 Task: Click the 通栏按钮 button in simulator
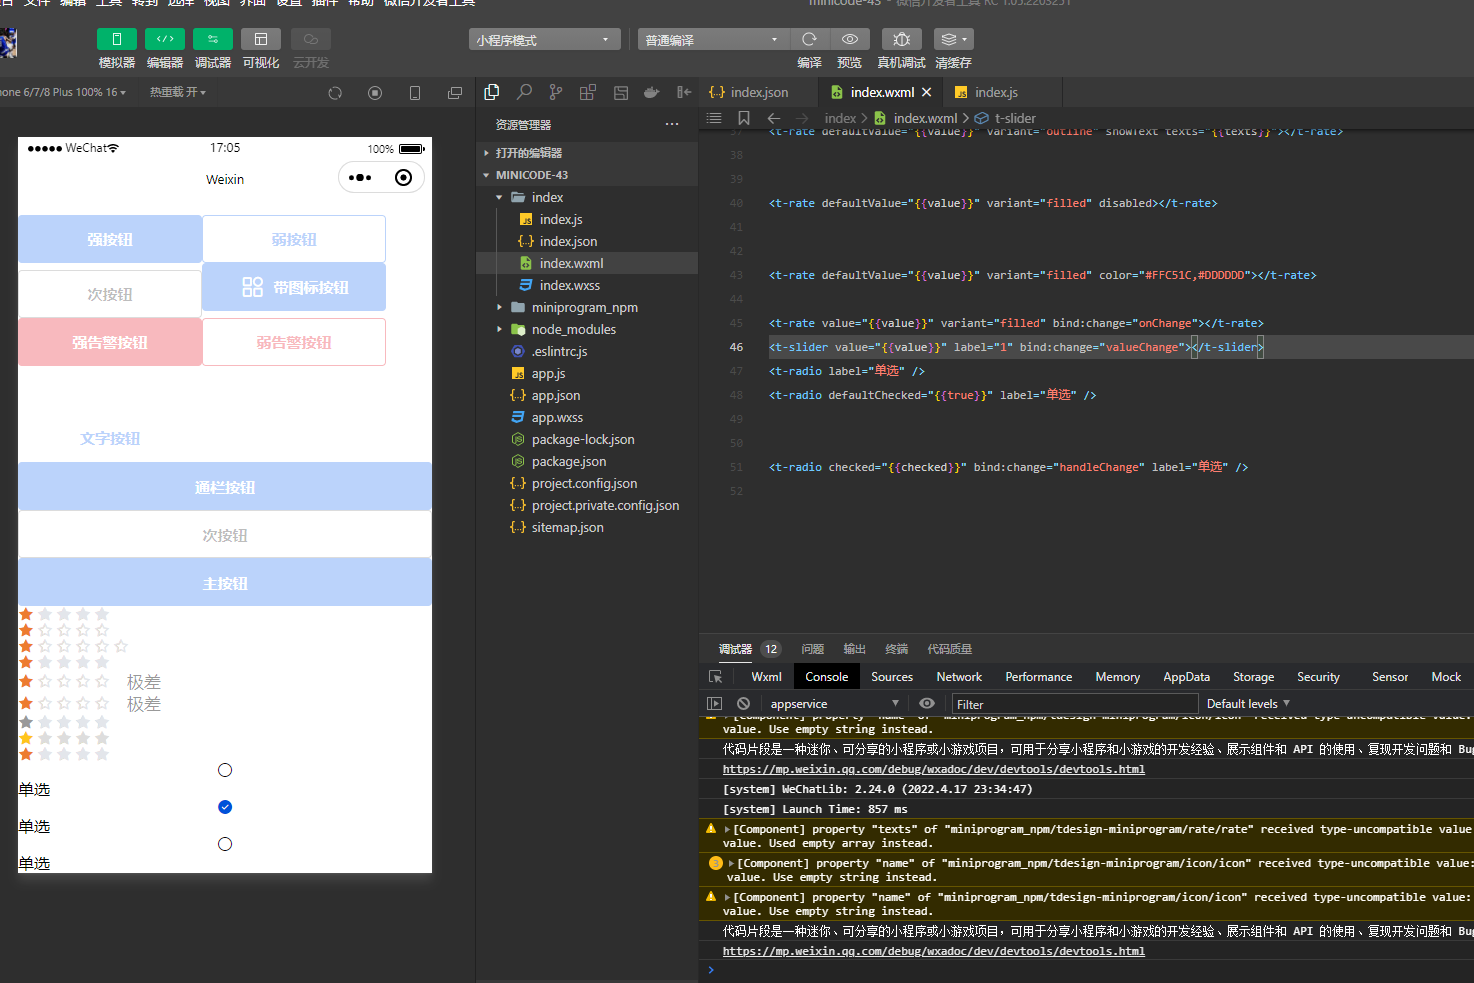(x=224, y=486)
